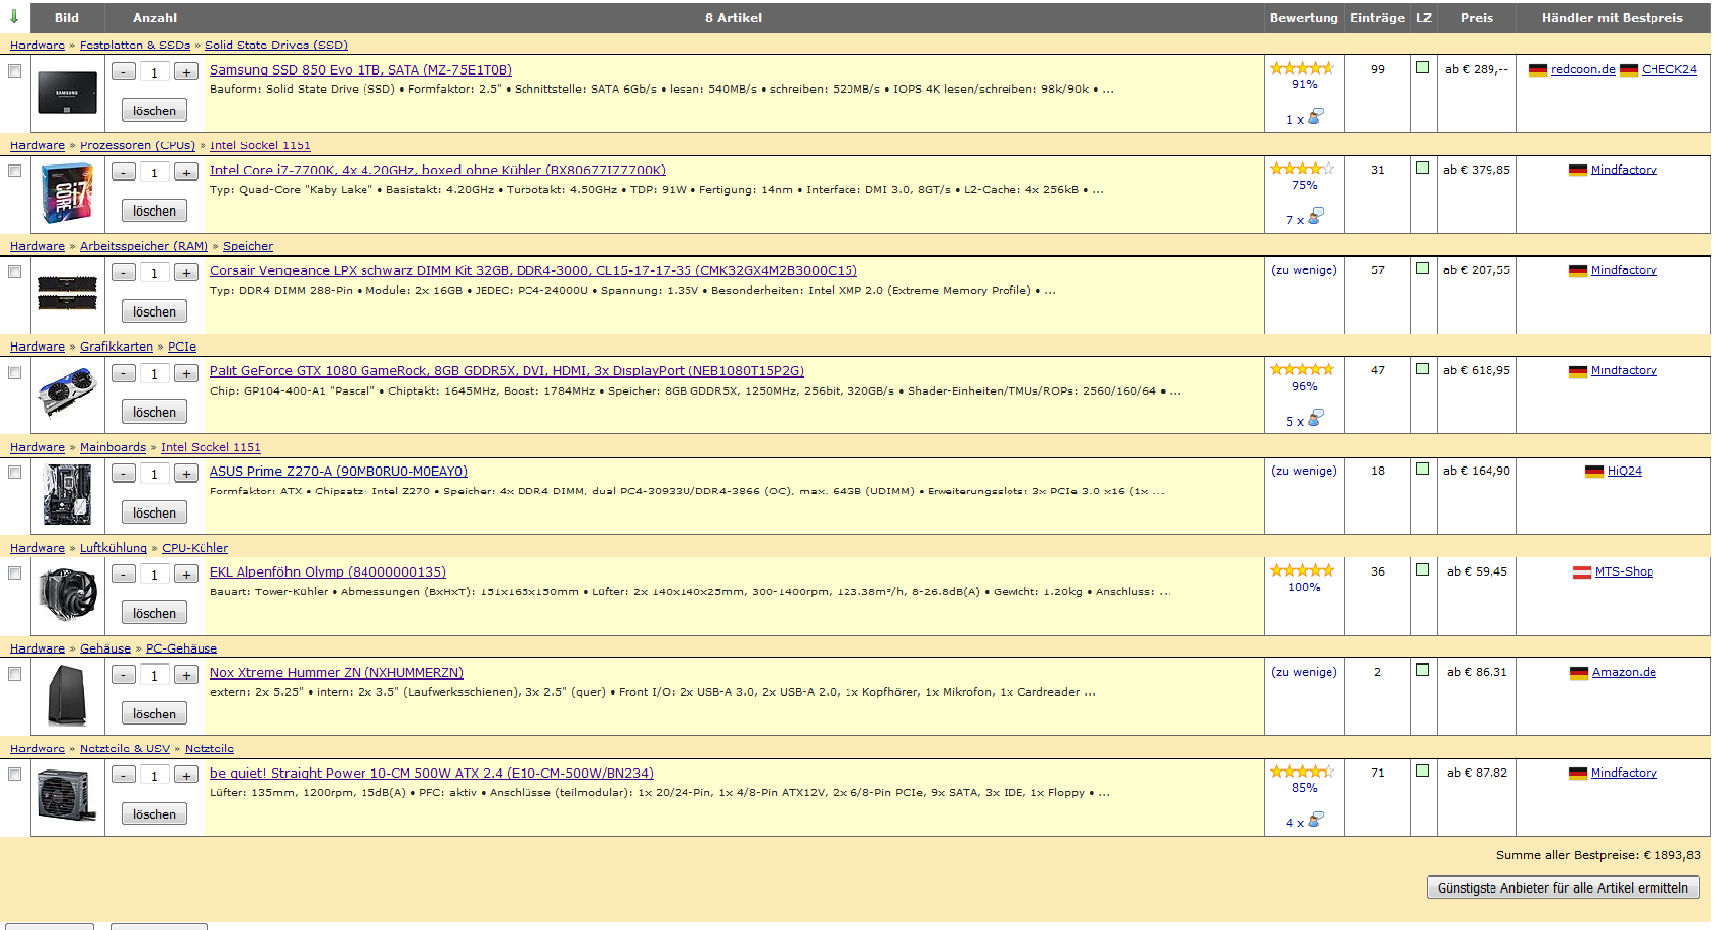Click the 'Einträge' column header
The width and height of the screenshot is (1716, 930).
[1377, 18]
